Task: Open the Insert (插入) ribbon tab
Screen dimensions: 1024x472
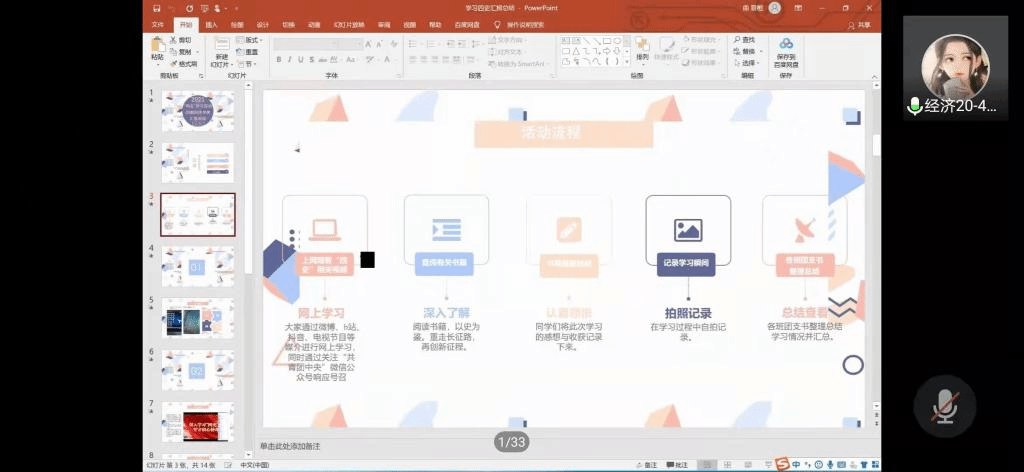Action: click(211, 24)
